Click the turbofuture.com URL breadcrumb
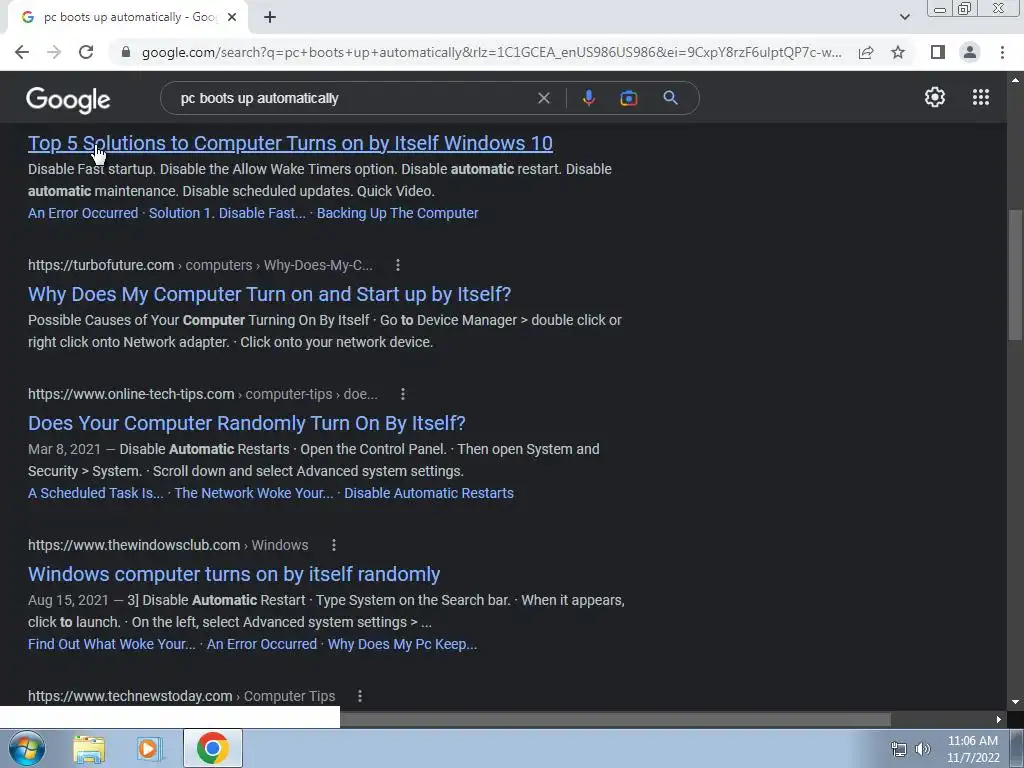 point(200,265)
